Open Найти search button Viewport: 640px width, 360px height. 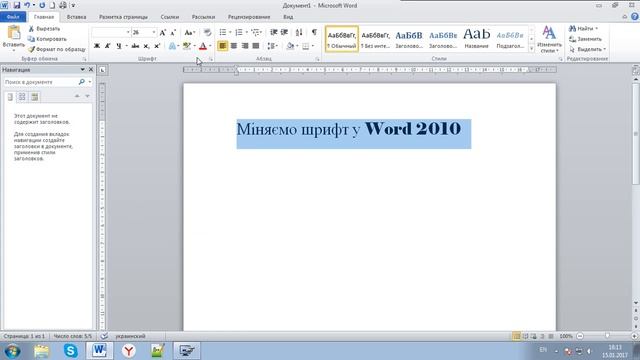pos(583,29)
